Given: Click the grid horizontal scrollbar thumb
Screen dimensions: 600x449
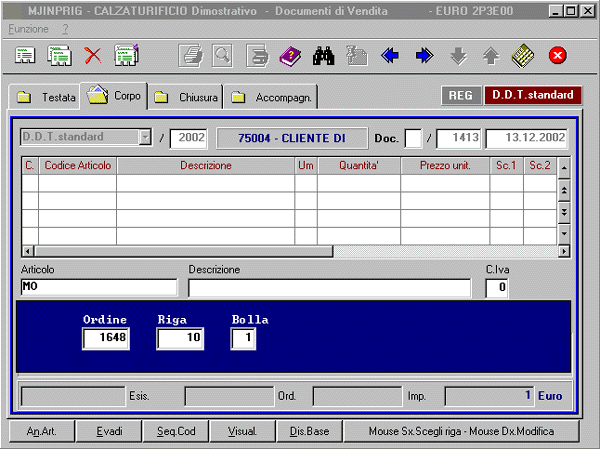Looking at the screenshot, I should (x=183, y=251).
